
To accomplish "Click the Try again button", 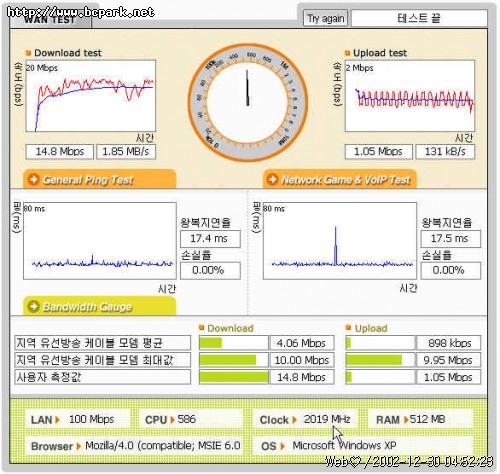I will coord(325,18).
